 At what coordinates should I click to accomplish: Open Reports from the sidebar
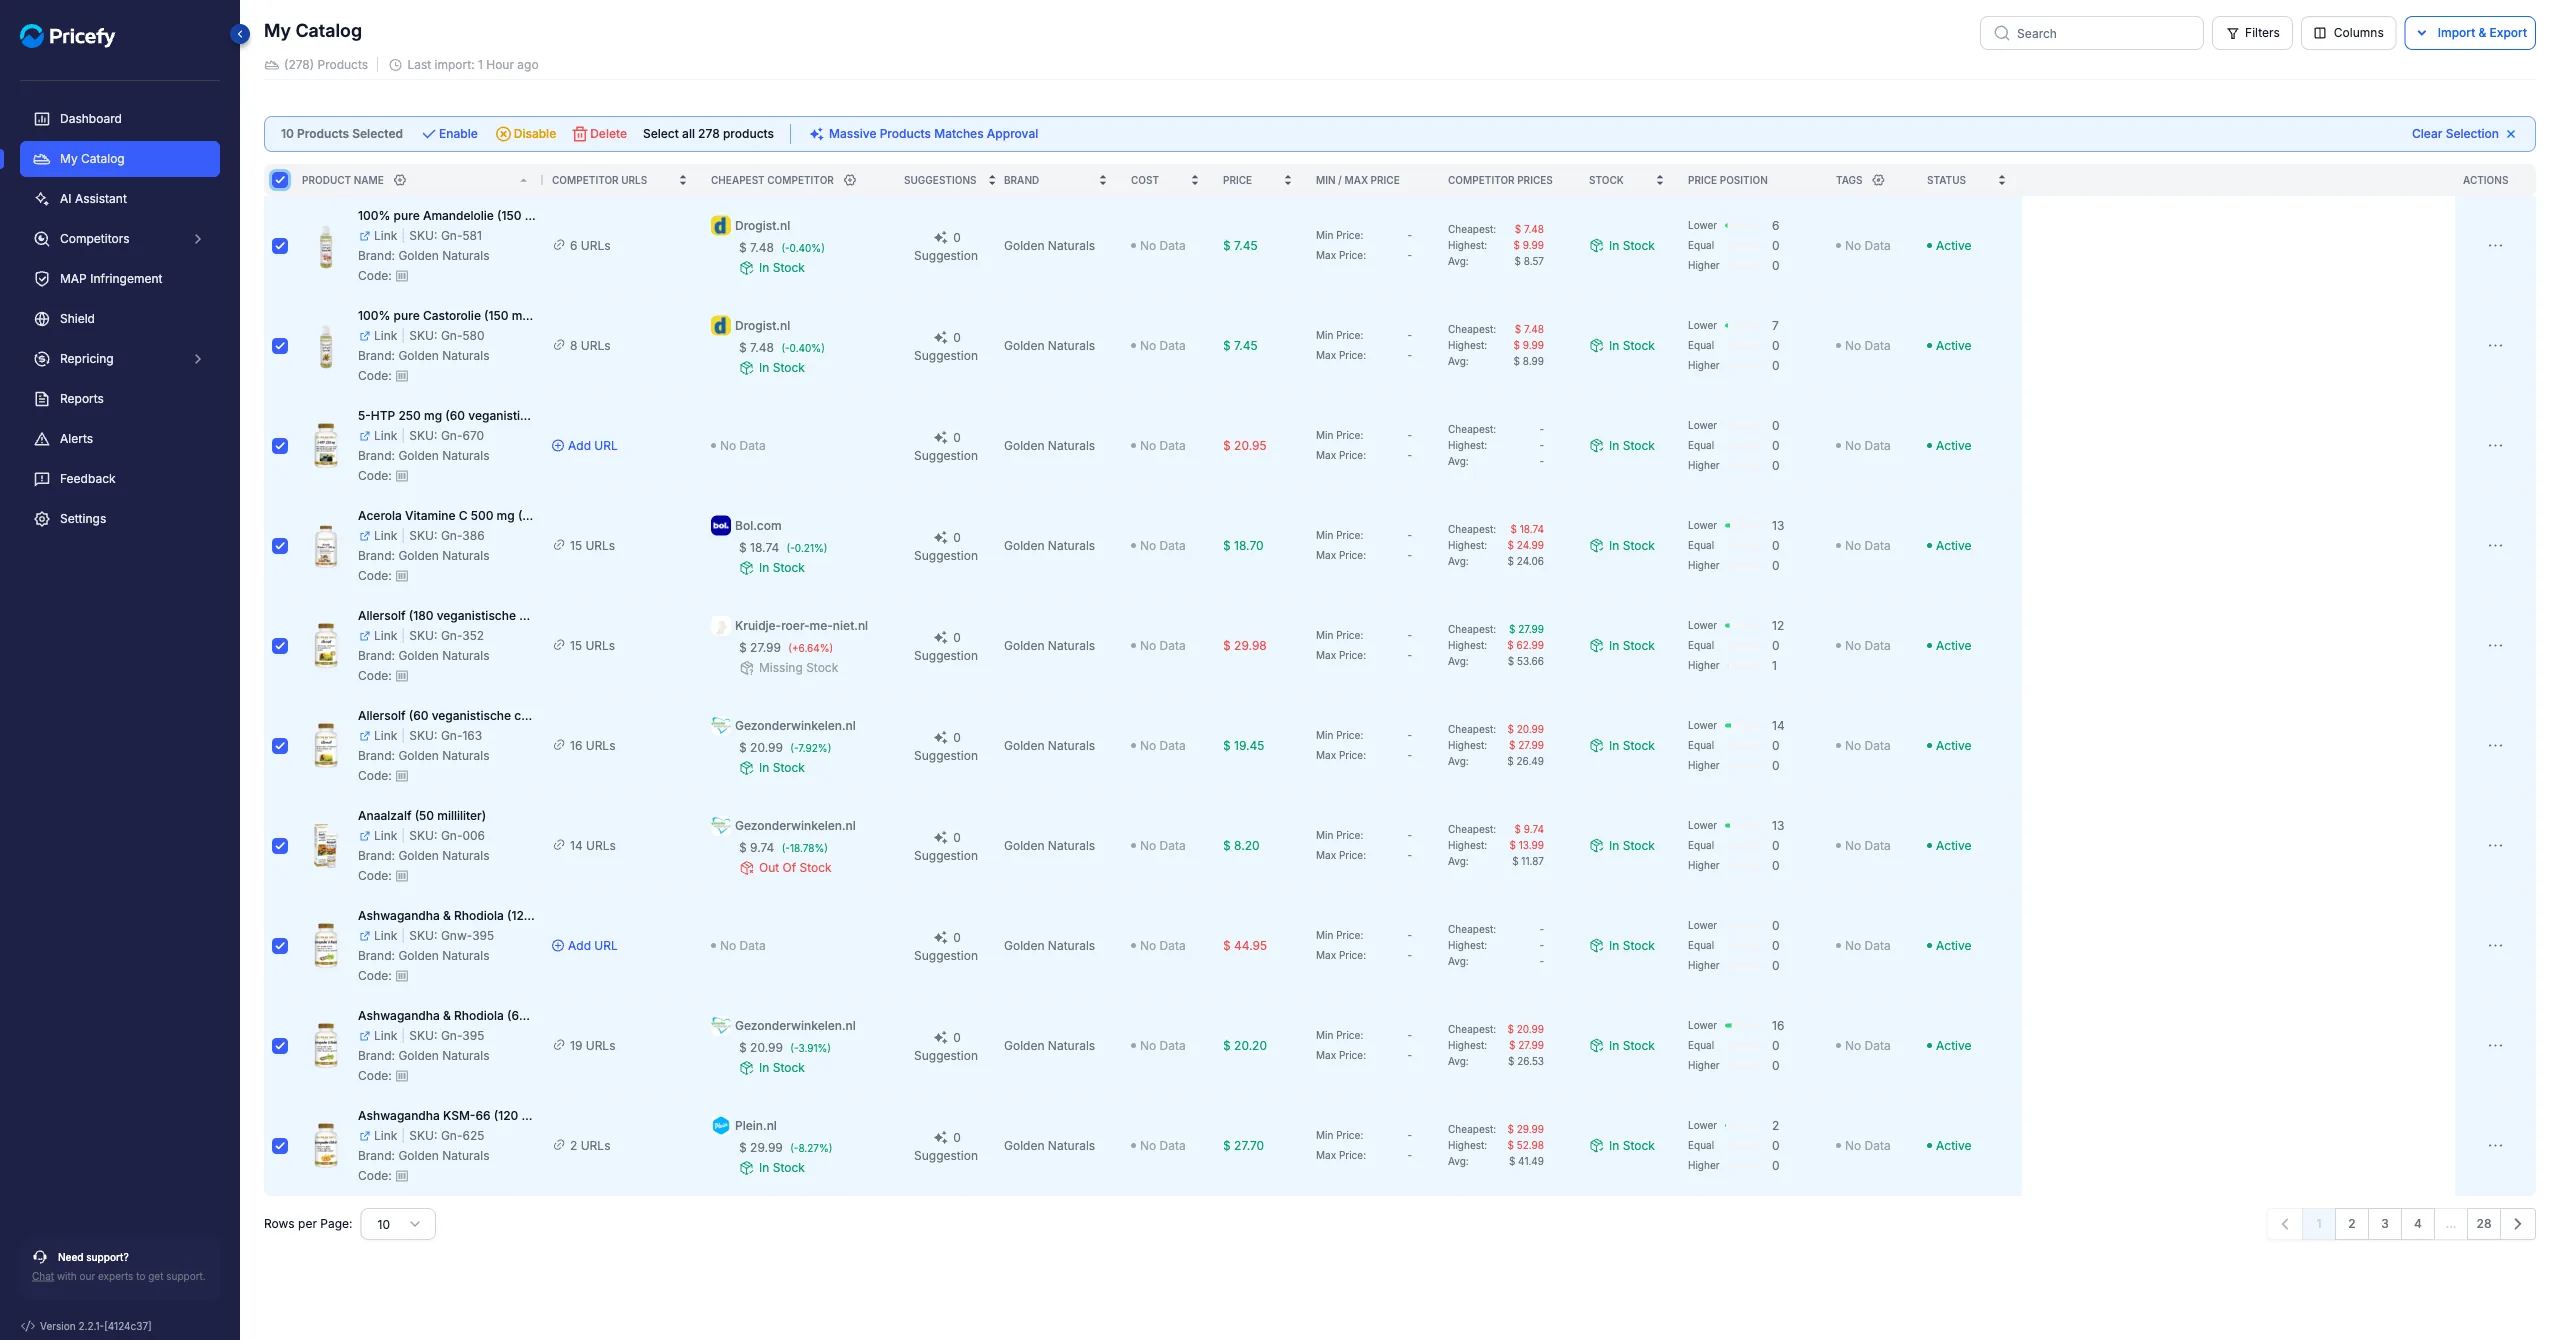[120, 399]
